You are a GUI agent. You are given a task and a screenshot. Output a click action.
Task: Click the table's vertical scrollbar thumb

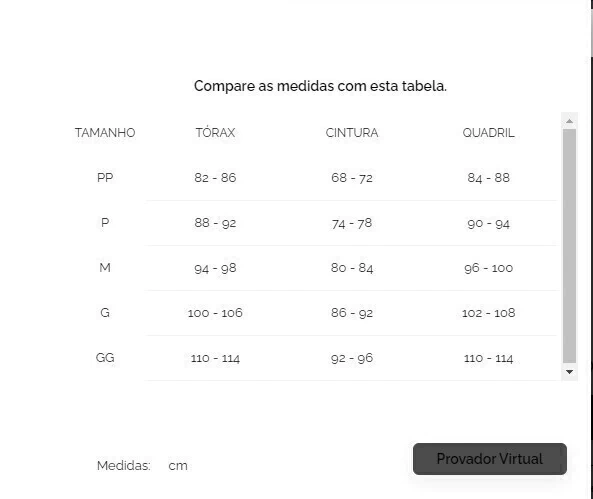[x=569, y=246]
